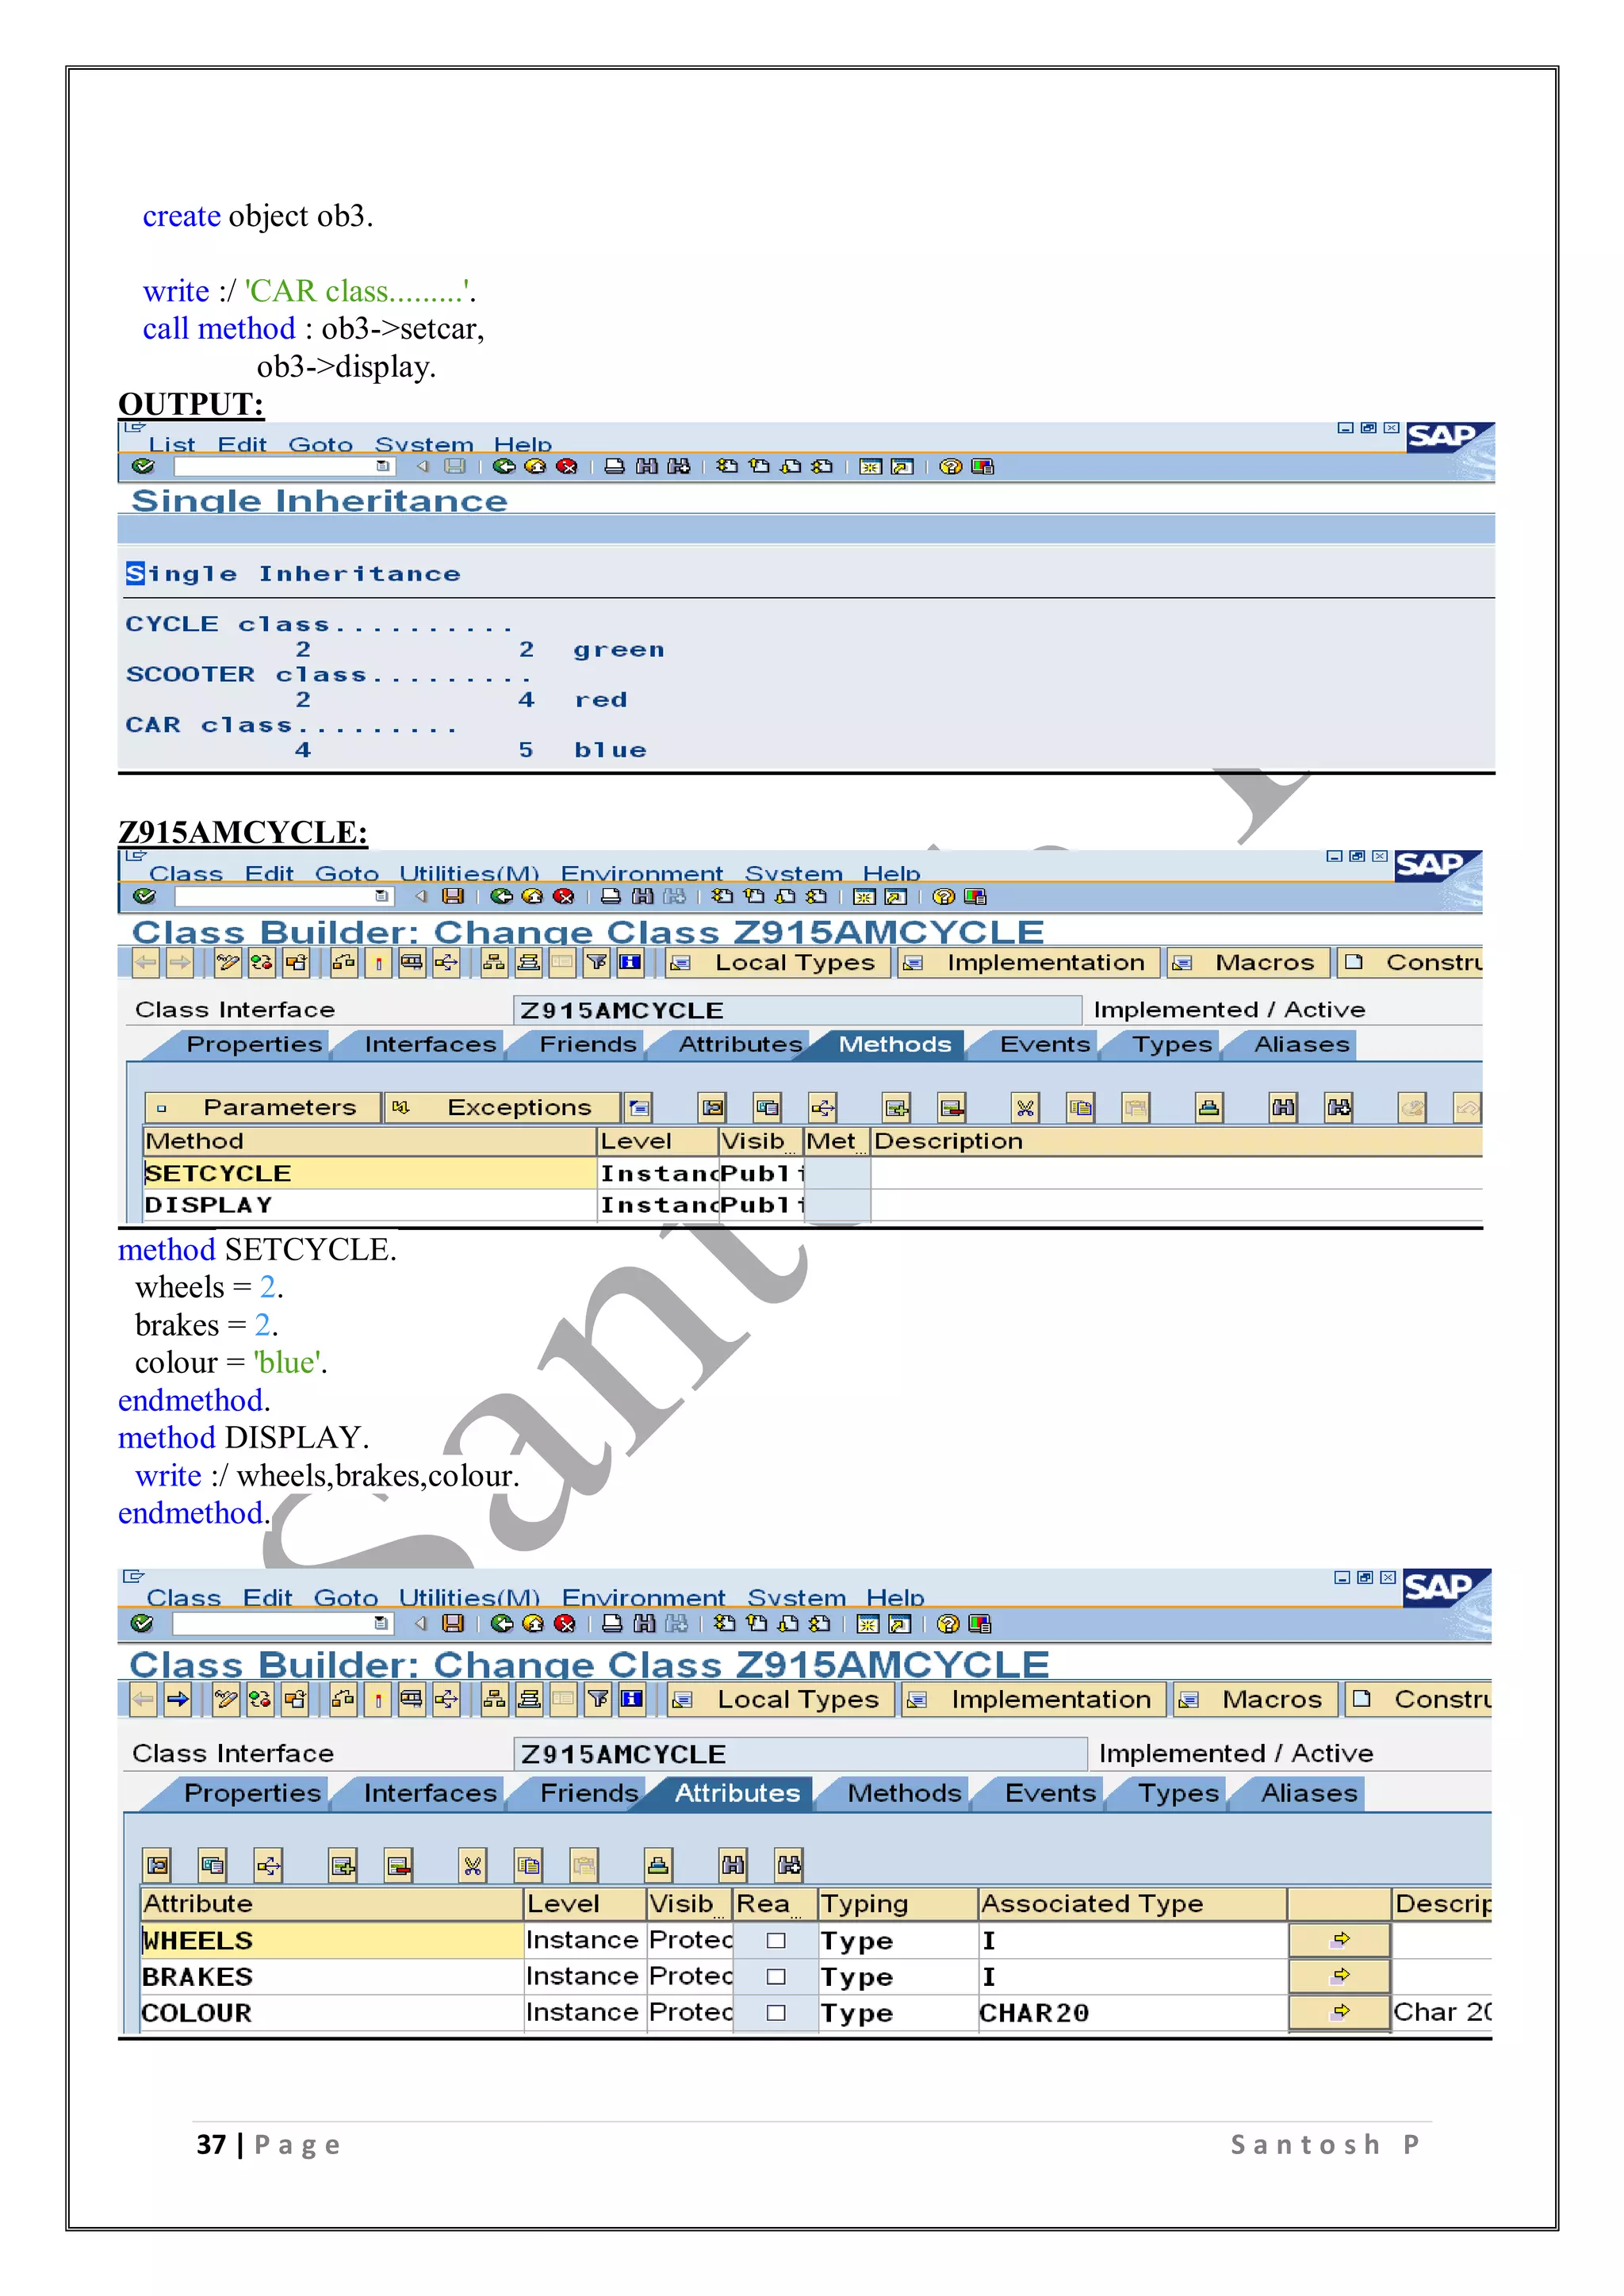Click the Insert Row icon in the Methods table toolbar
Viewport: 1624px width, 2296px height.
tap(897, 1108)
